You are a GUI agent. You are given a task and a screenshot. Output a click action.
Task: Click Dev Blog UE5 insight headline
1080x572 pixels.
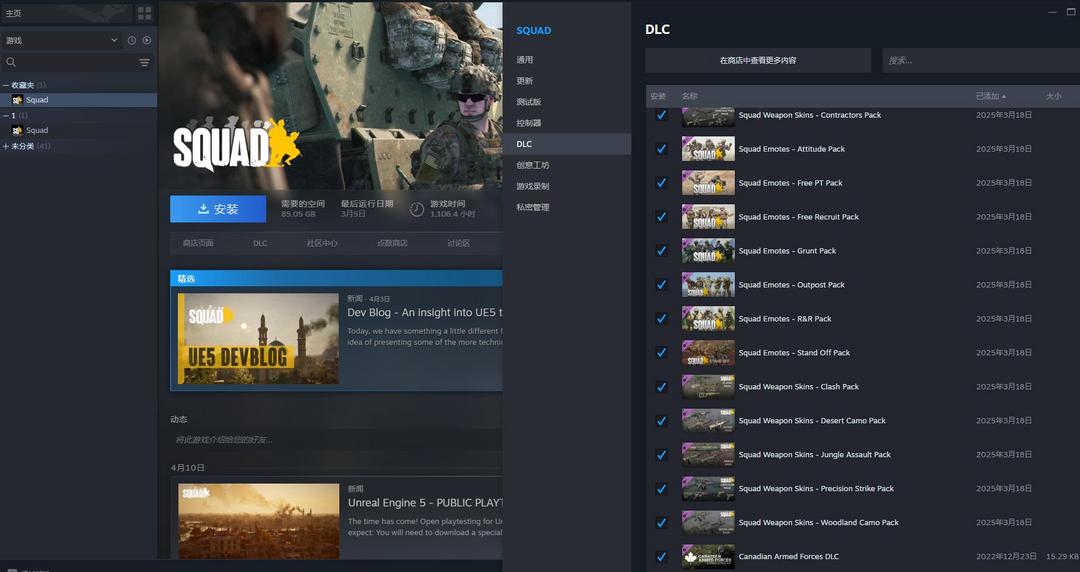pyautogui.click(x=424, y=312)
